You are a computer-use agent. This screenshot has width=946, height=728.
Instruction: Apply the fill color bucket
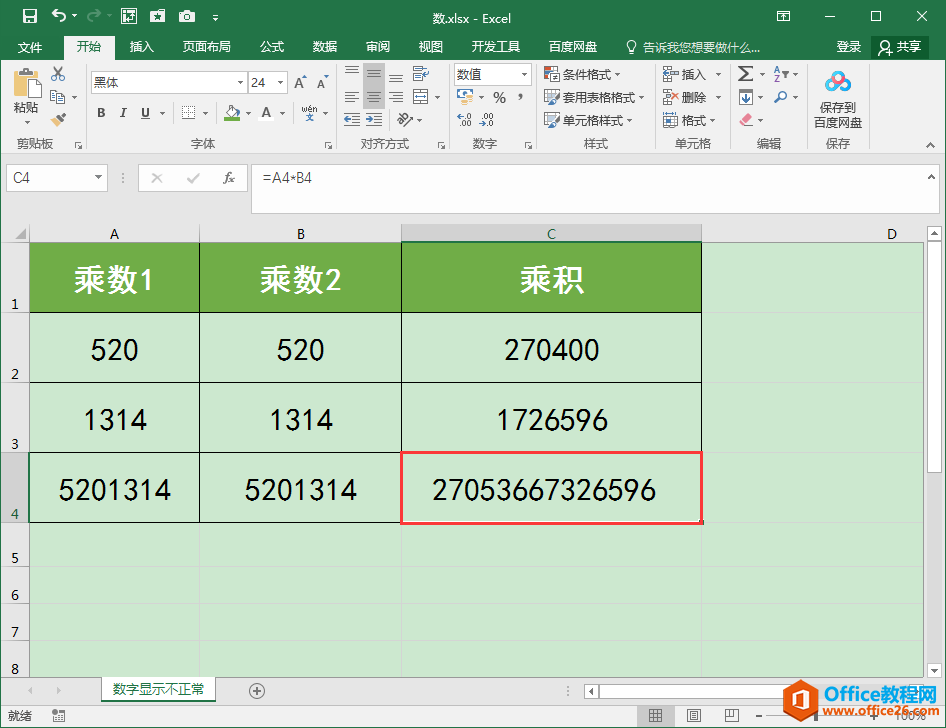(232, 113)
